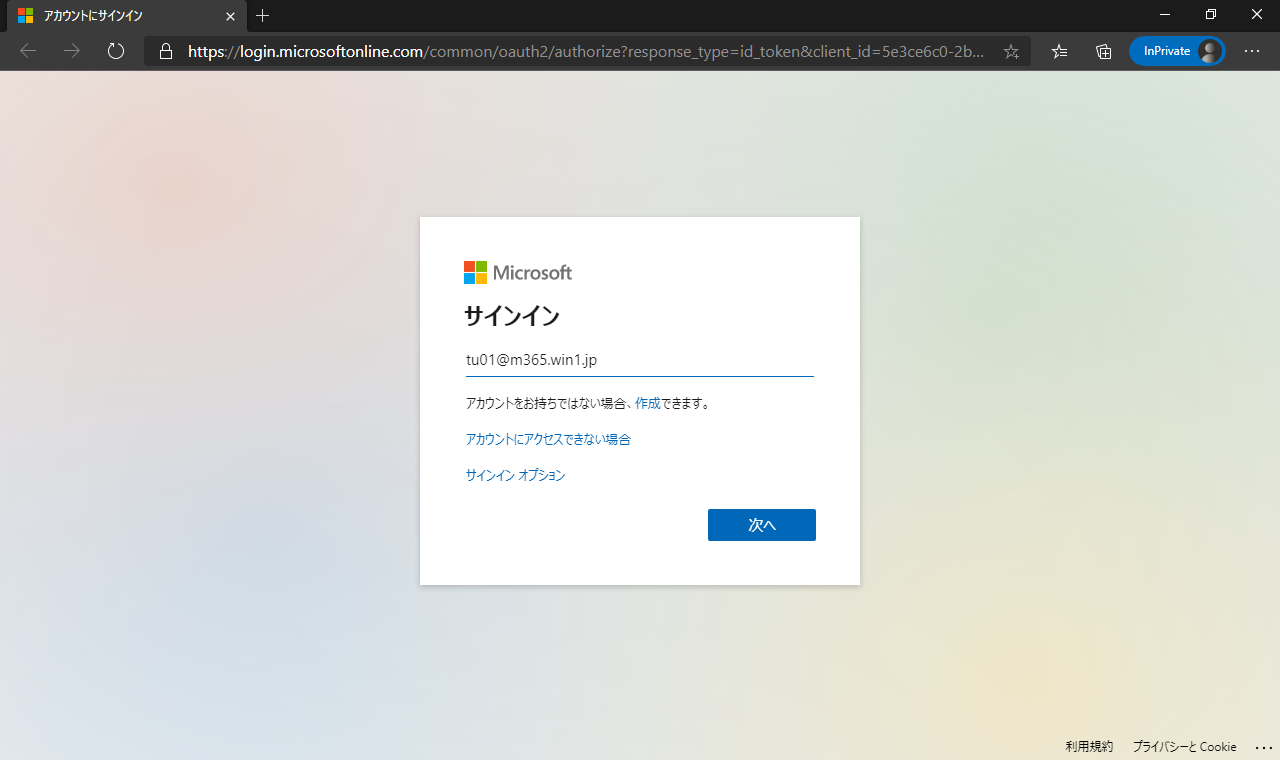
Task: Open the Favorites list panel
Action: [1060, 51]
